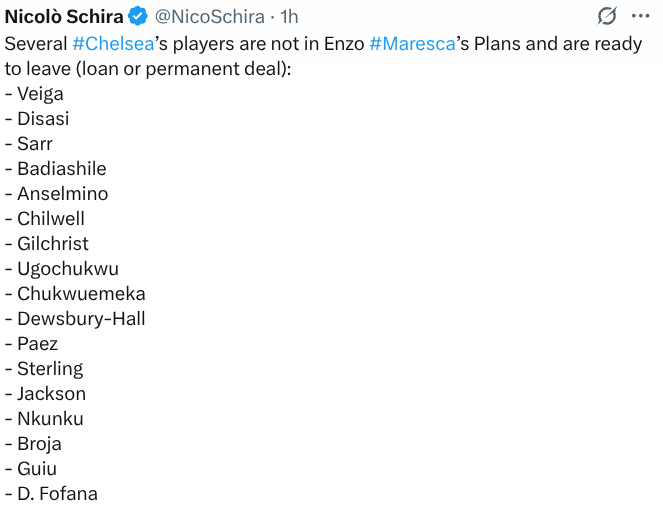Click the D. Fofana list entry
Screen dimensions: 663x513
coord(57,494)
